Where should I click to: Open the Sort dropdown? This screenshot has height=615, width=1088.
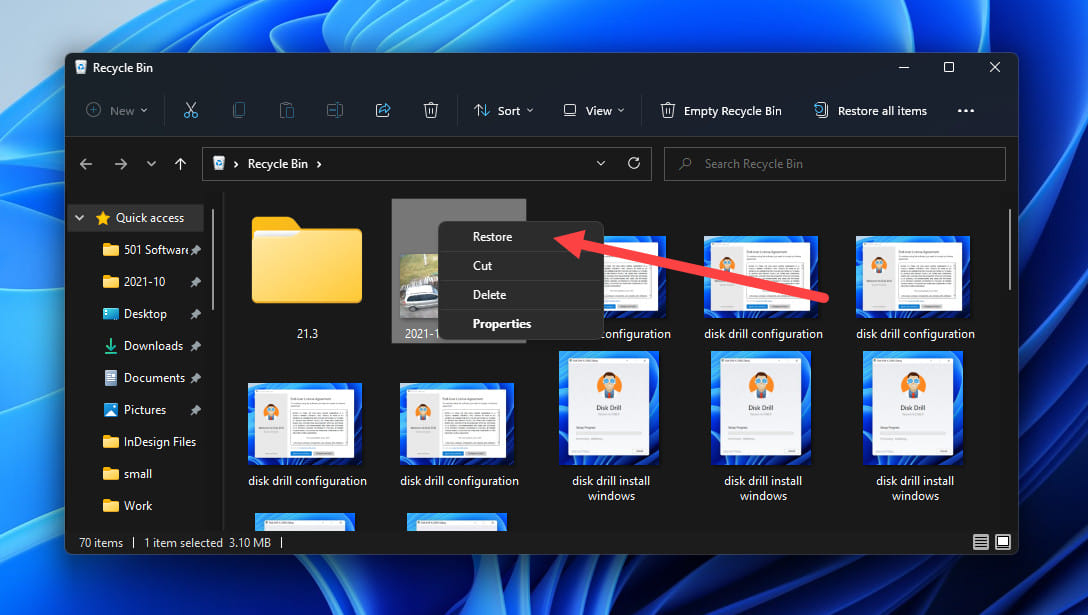504,110
